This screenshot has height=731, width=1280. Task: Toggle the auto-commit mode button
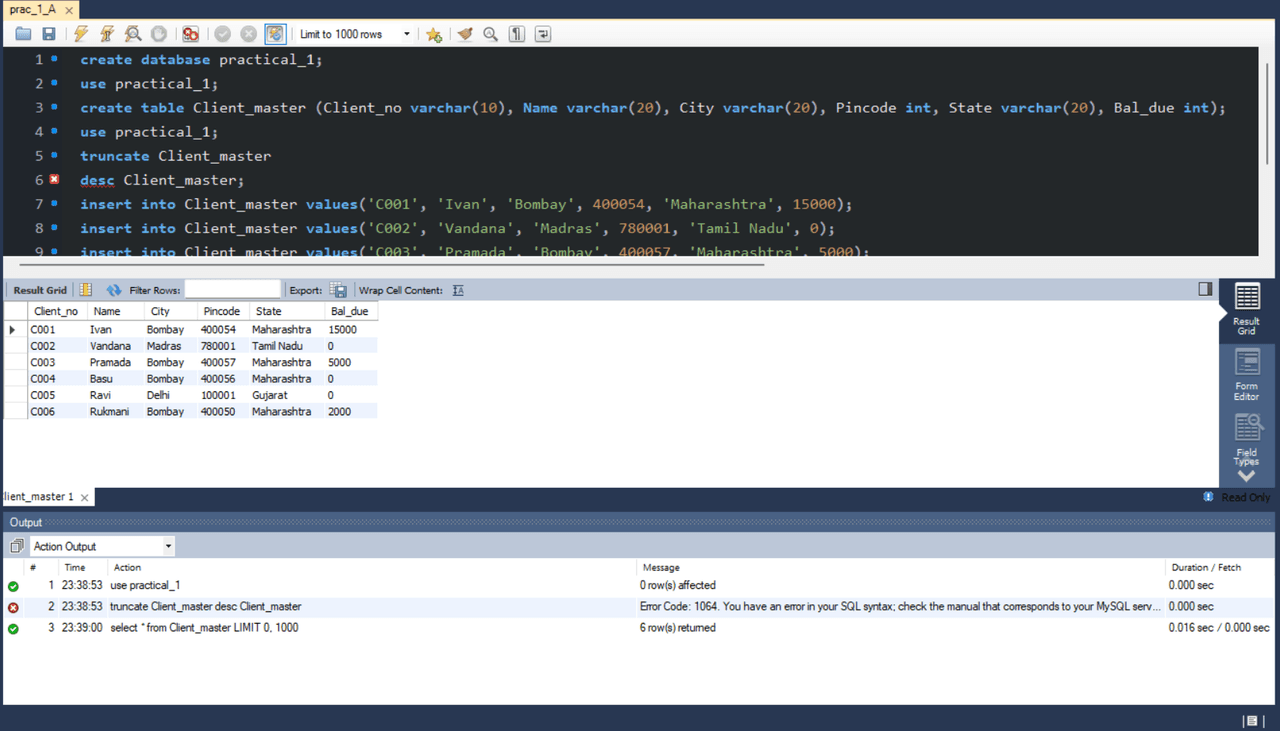(275, 34)
